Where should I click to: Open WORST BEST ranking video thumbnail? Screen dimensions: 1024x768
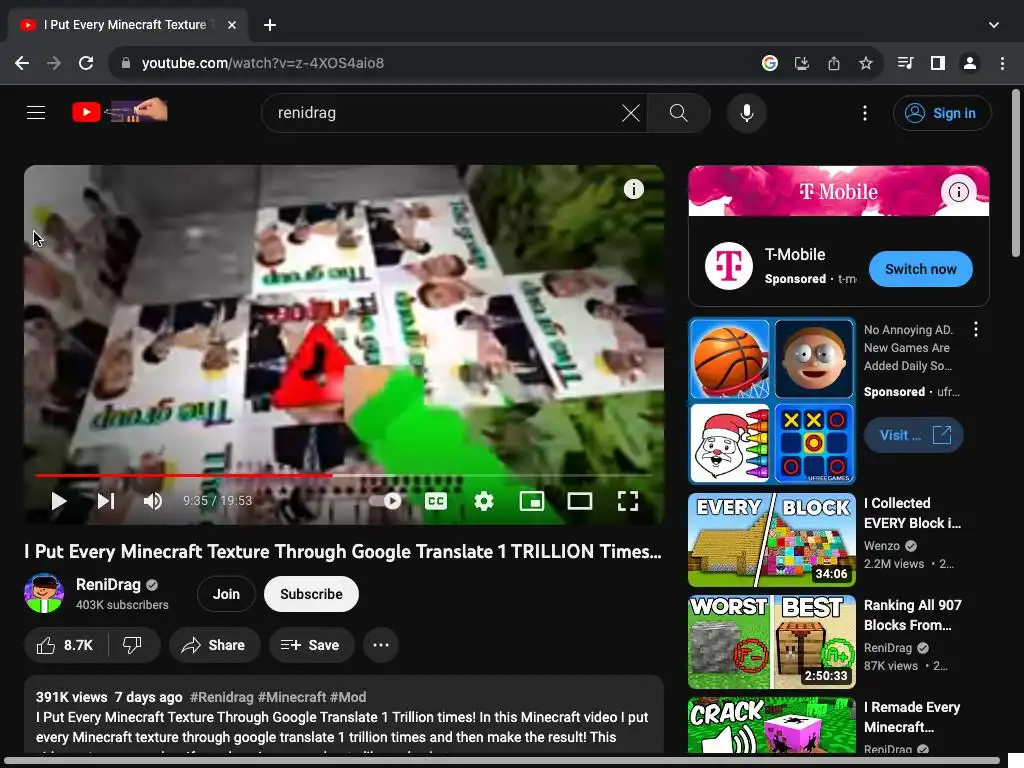772,642
